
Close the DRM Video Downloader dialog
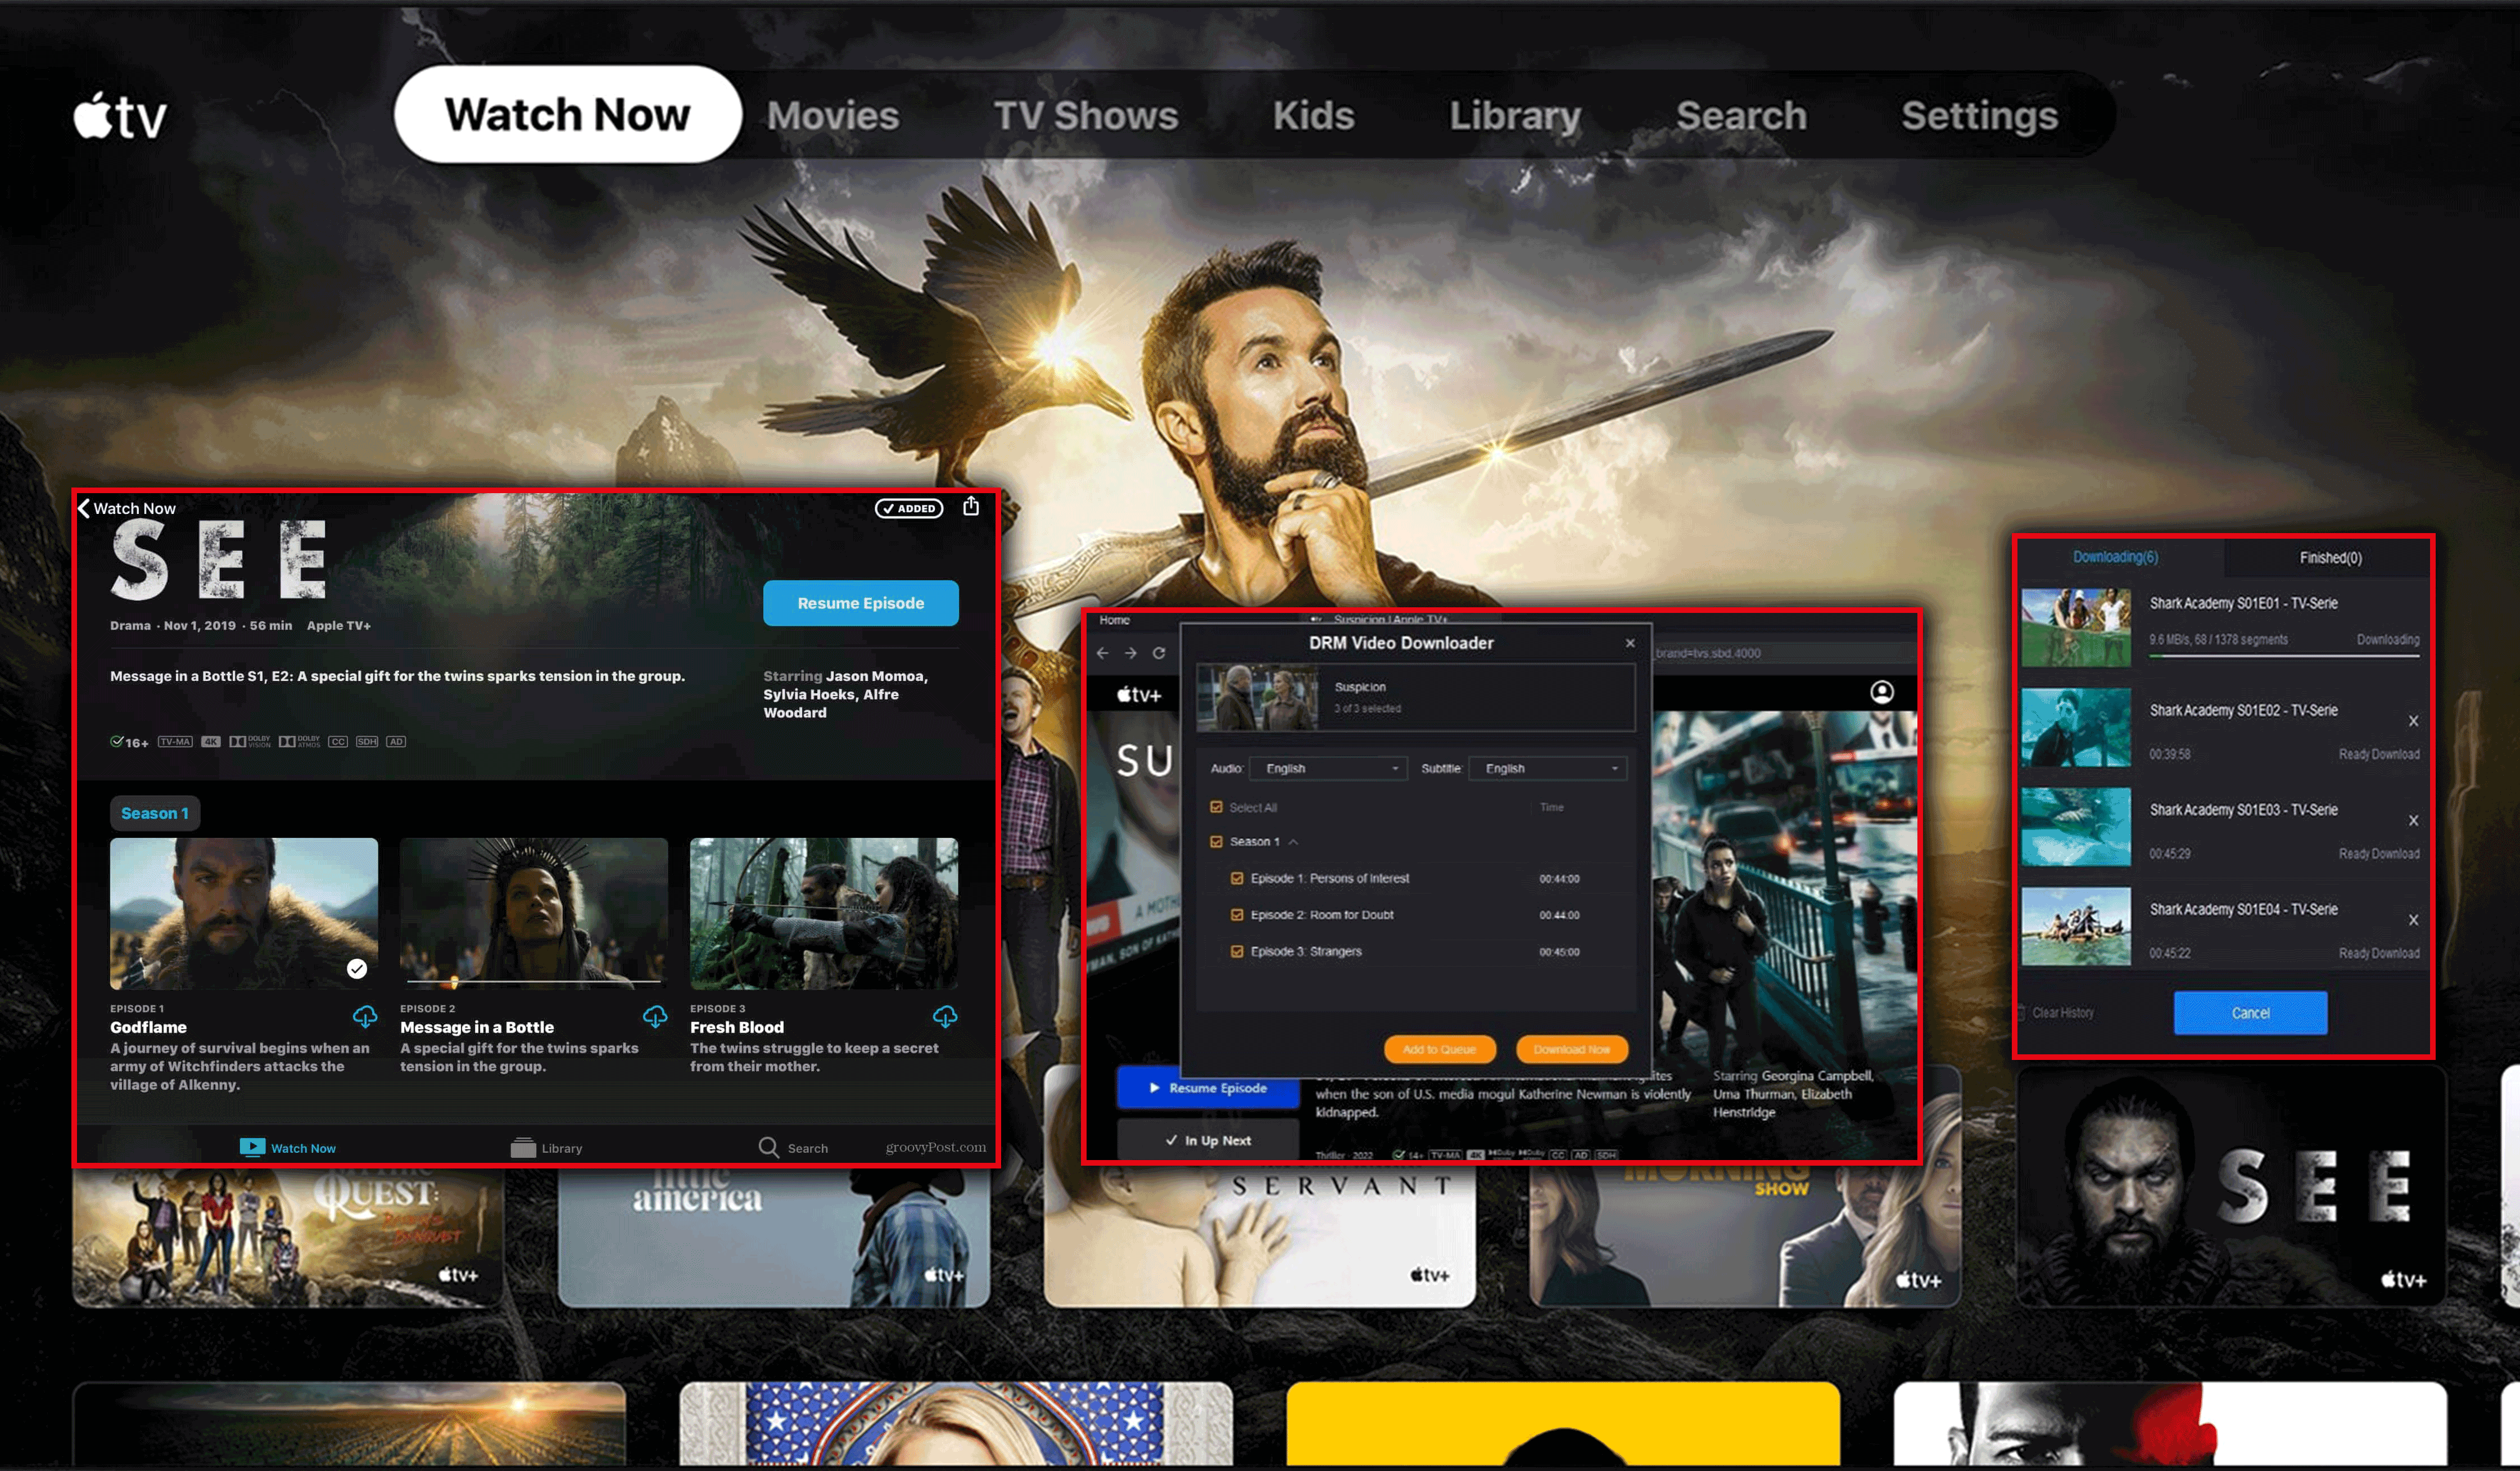coord(1630,643)
